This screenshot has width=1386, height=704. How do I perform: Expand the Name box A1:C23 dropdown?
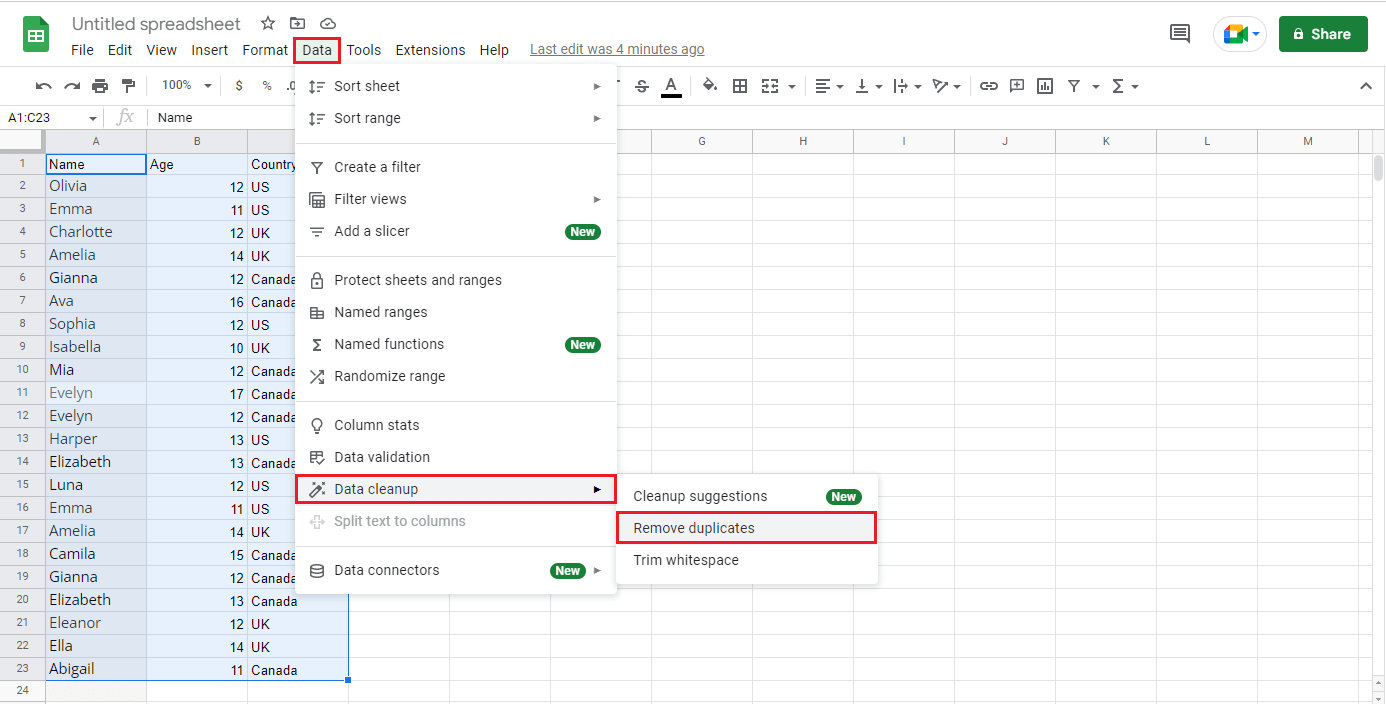click(93, 118)
